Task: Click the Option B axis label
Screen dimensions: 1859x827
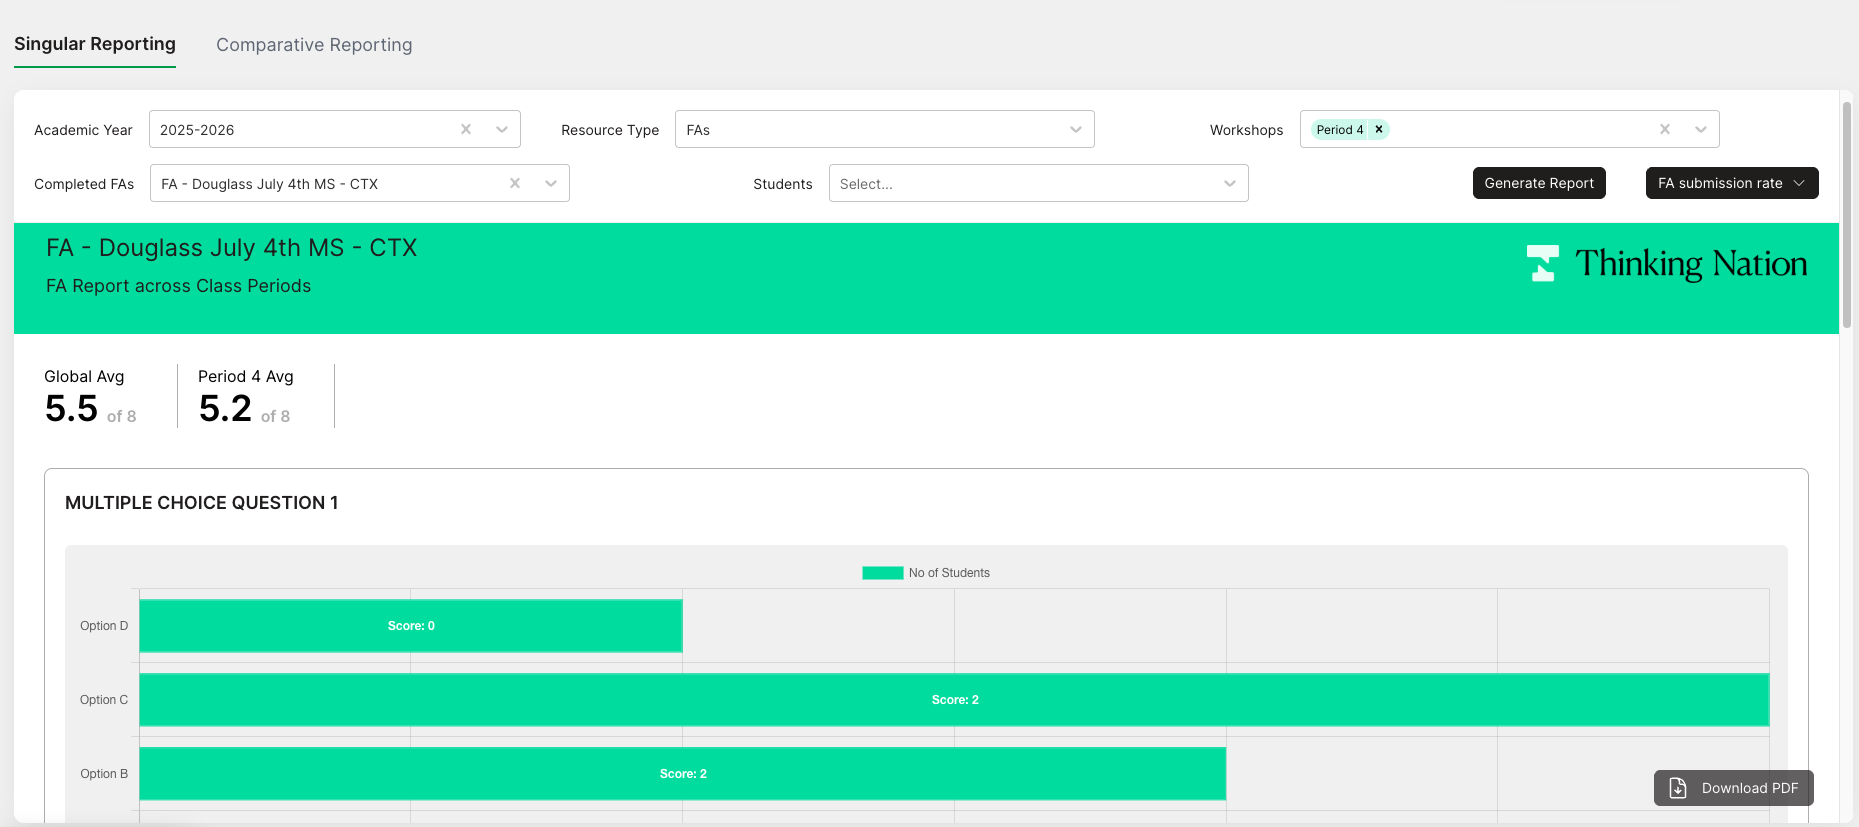Action: click(x=104, y=774)
